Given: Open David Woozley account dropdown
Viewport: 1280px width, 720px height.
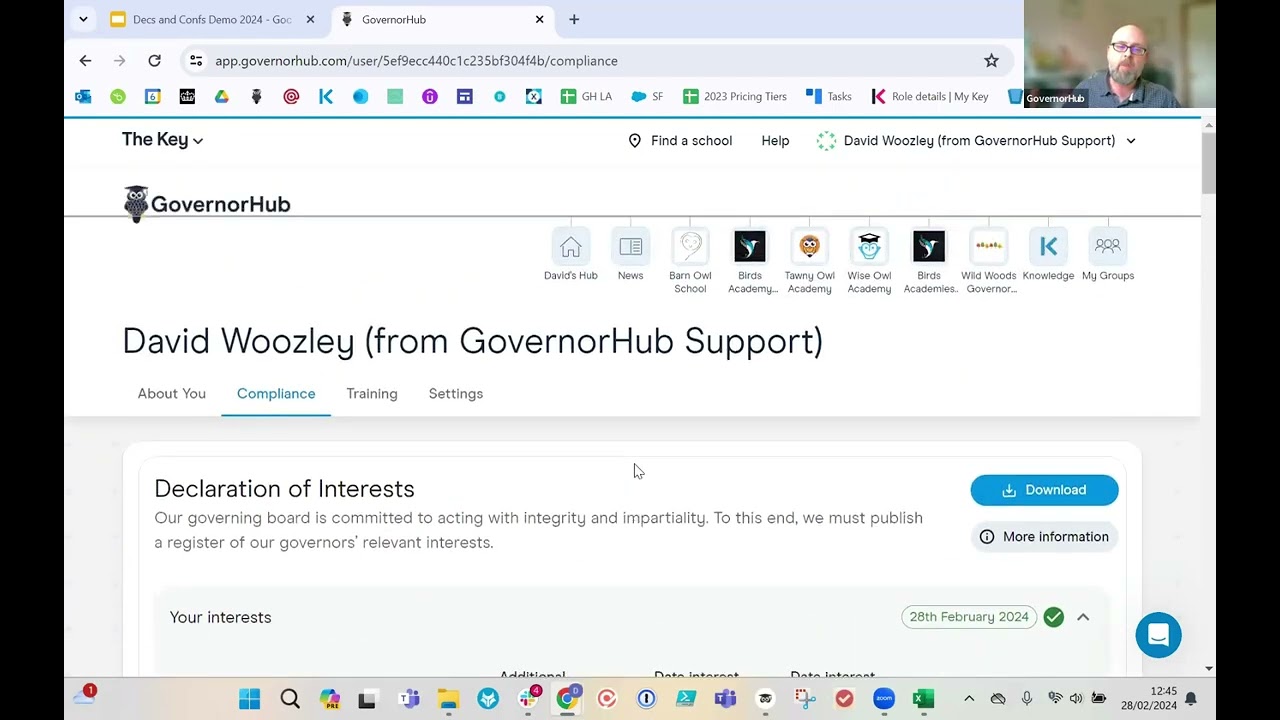Looking at the screenshot, I should (977, 141).
